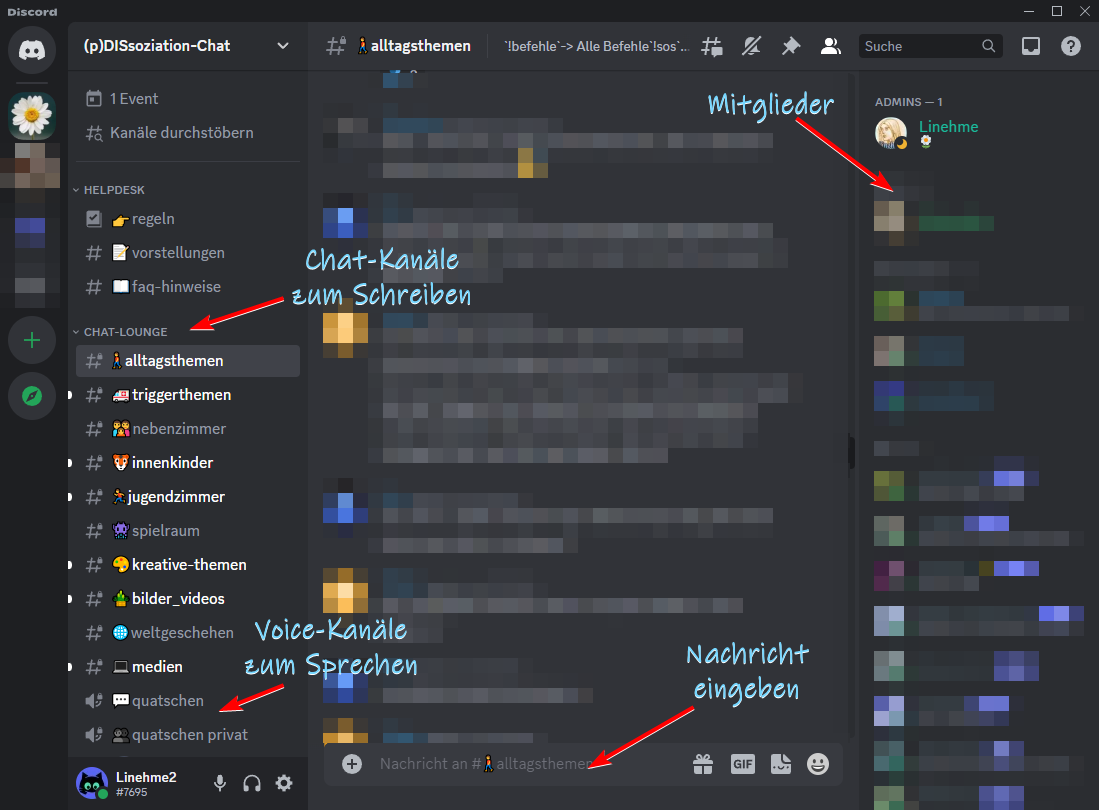Attach a file with plus button

(x=352, y=764)
